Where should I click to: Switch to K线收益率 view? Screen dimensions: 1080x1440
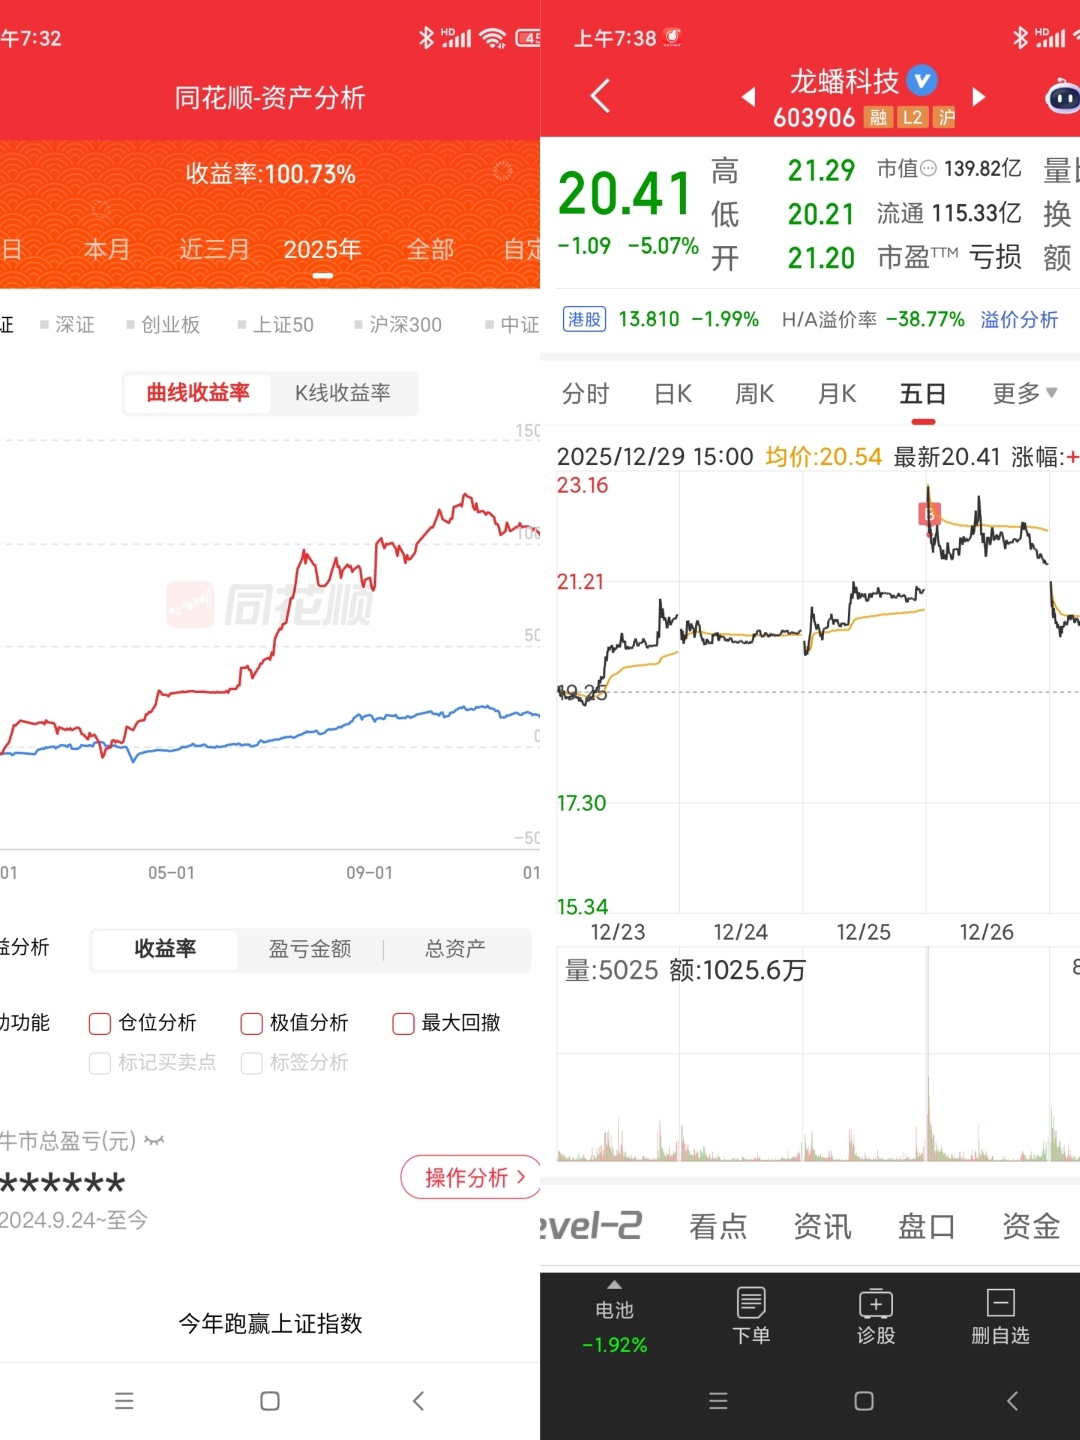343,393
